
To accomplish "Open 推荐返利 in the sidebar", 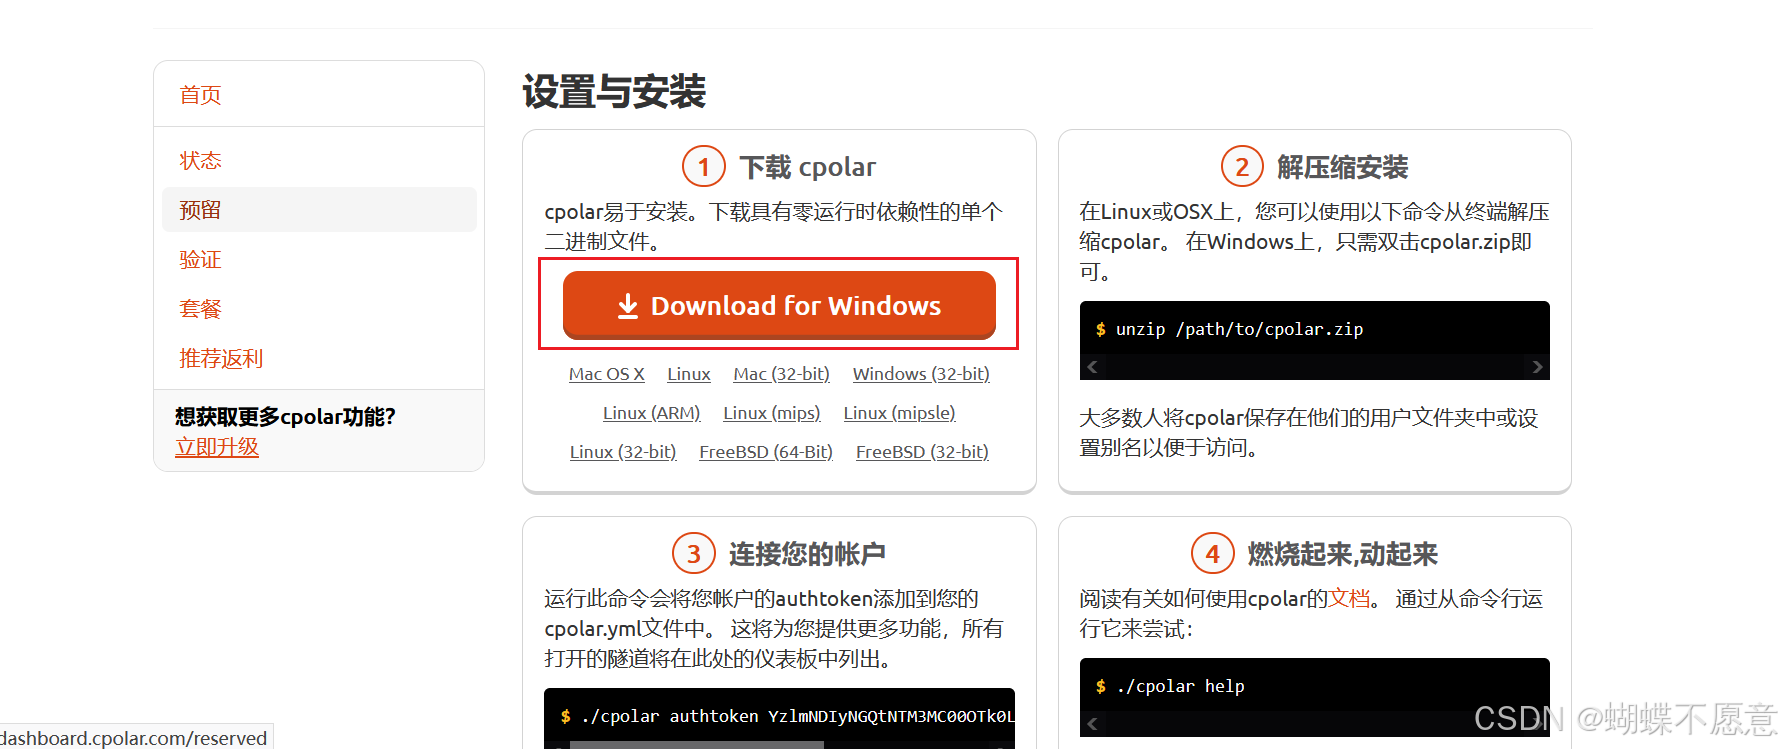I will click(221, 358).
